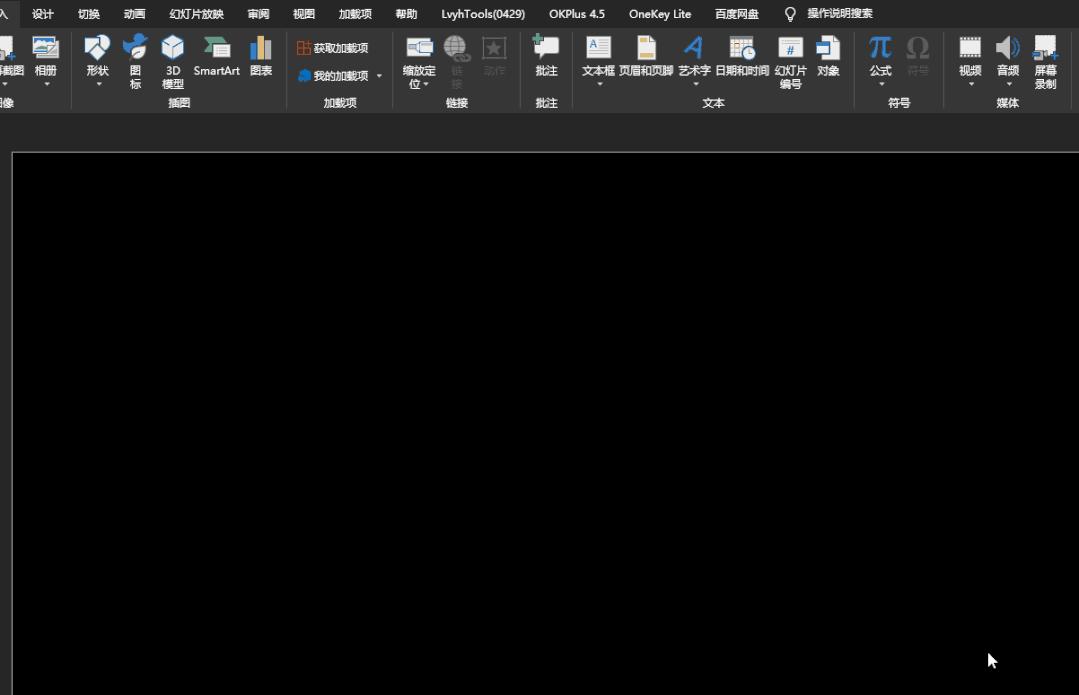This screenshot has height=695, width=1079.
Task: Insert a 图表 chart
Action: (x=261, y=56)
